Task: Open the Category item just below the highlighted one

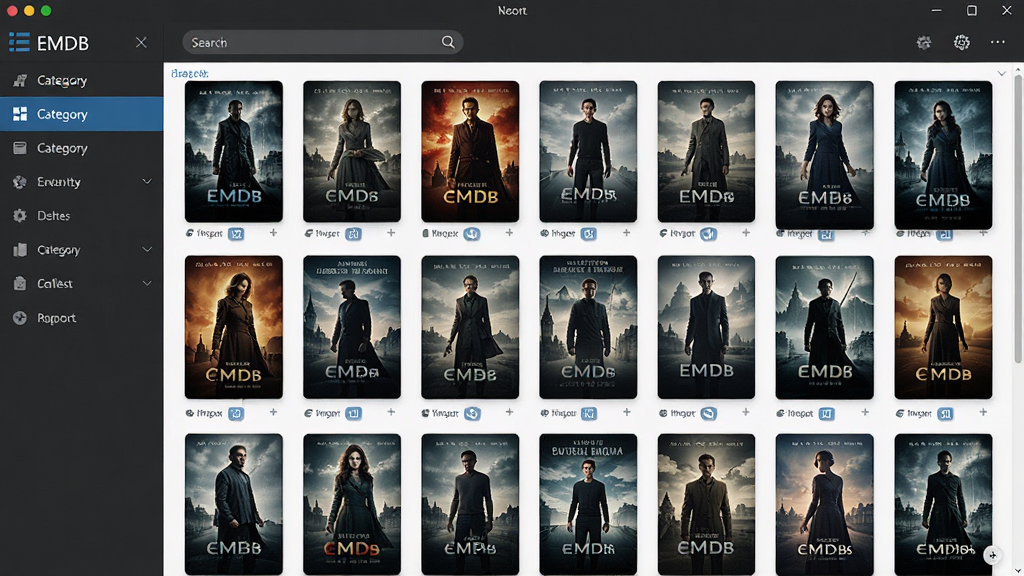Action: pyautogui.click(x=82, y=148)
